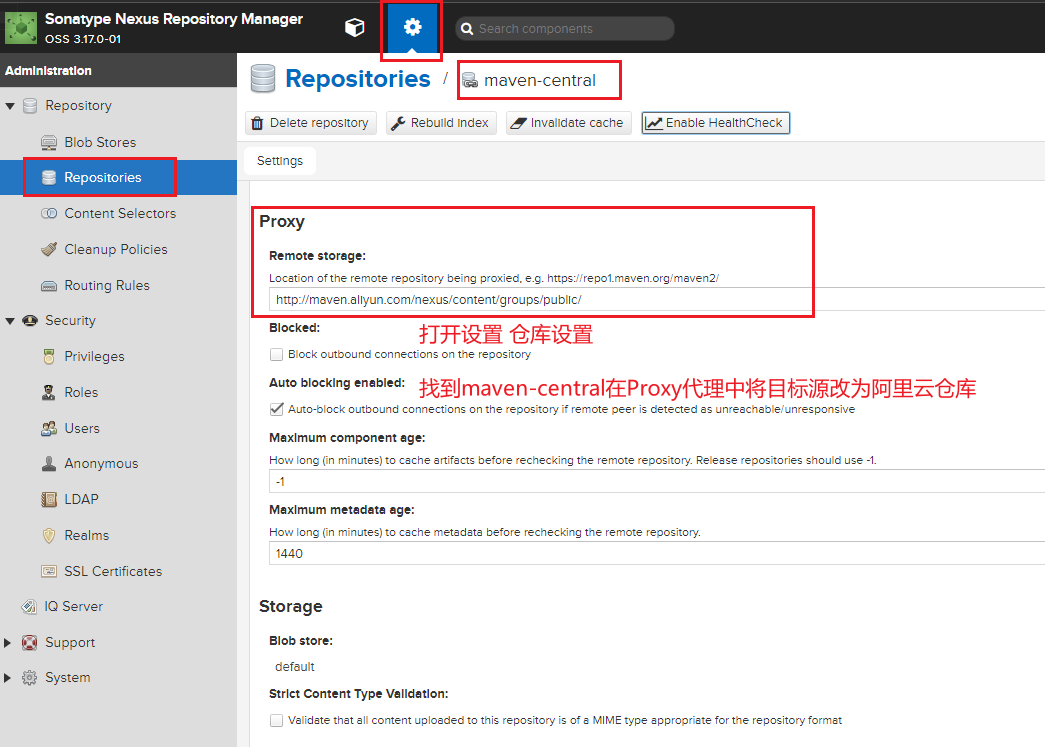The image size is (1045, 747).
Task: Click the Users icon
Action: [49, 428]
